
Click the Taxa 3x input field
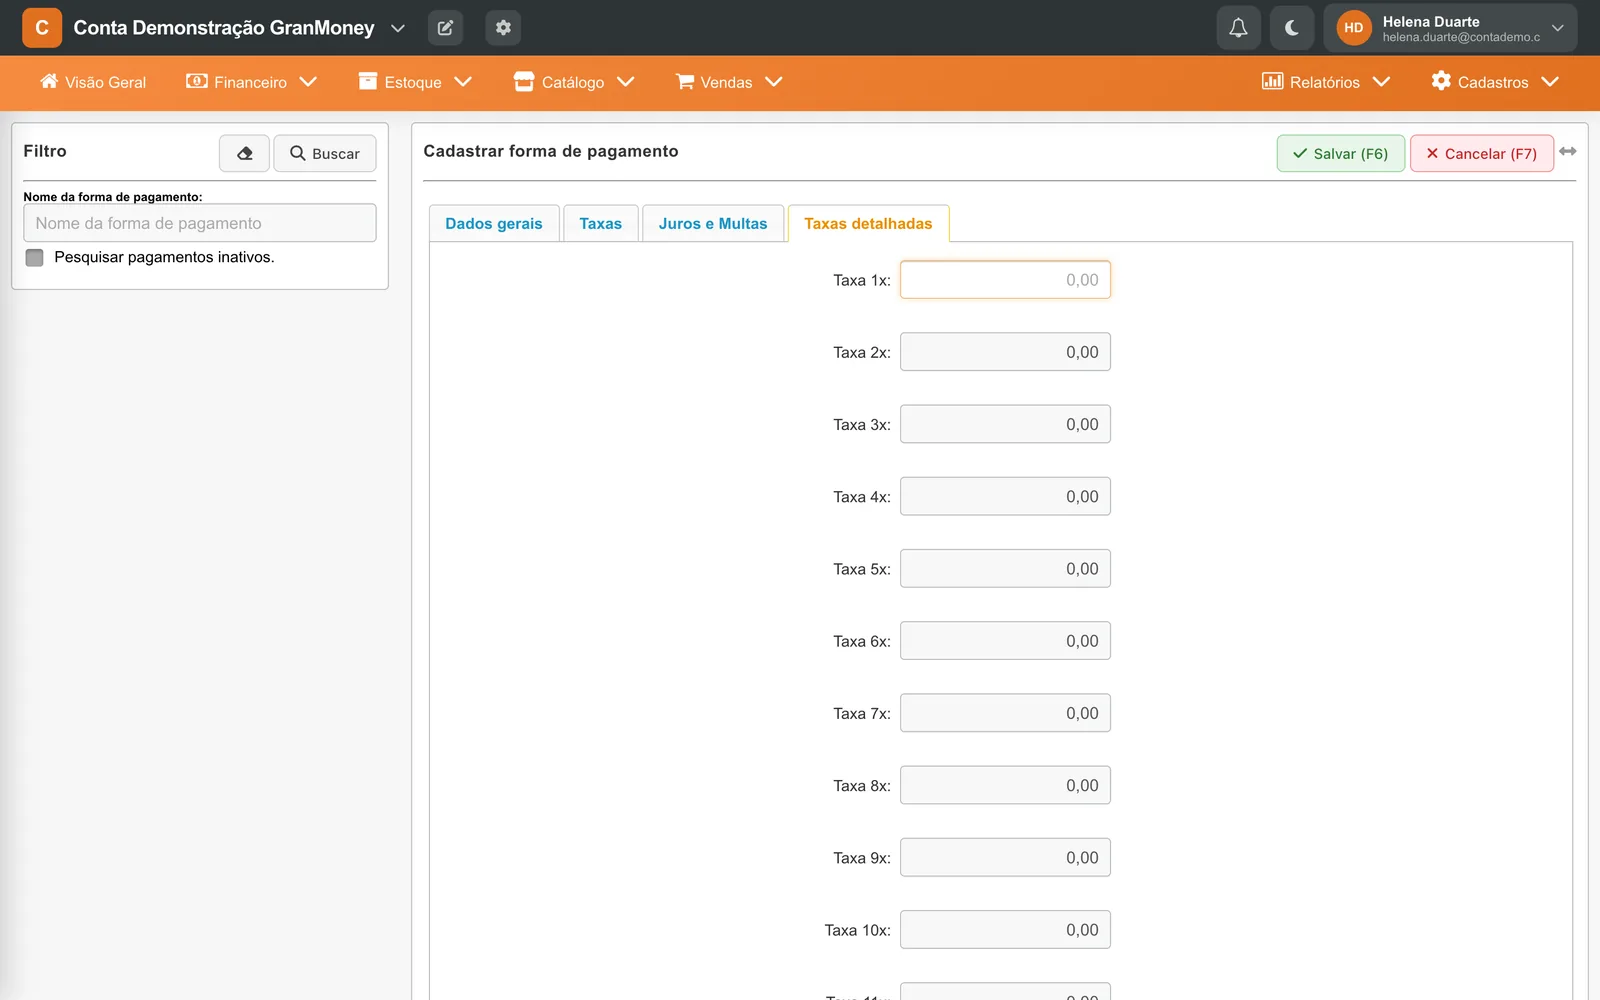(1005, 424)
